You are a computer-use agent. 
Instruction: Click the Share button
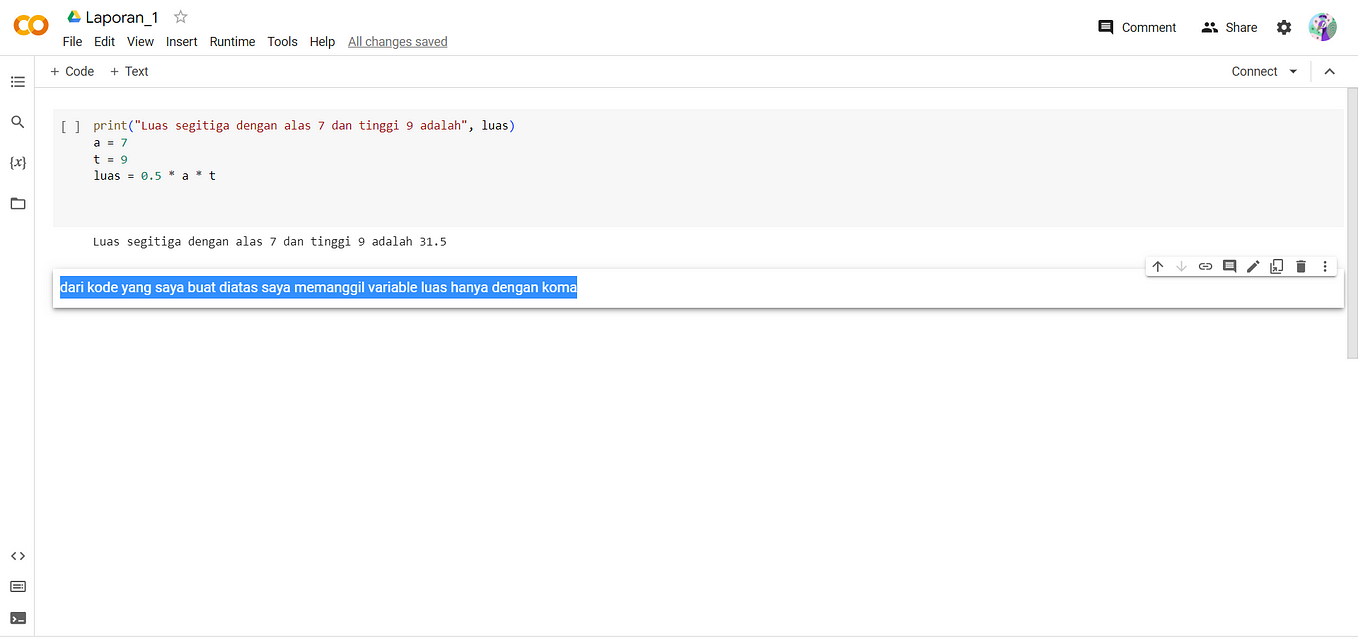click(x=1229, y=28)
